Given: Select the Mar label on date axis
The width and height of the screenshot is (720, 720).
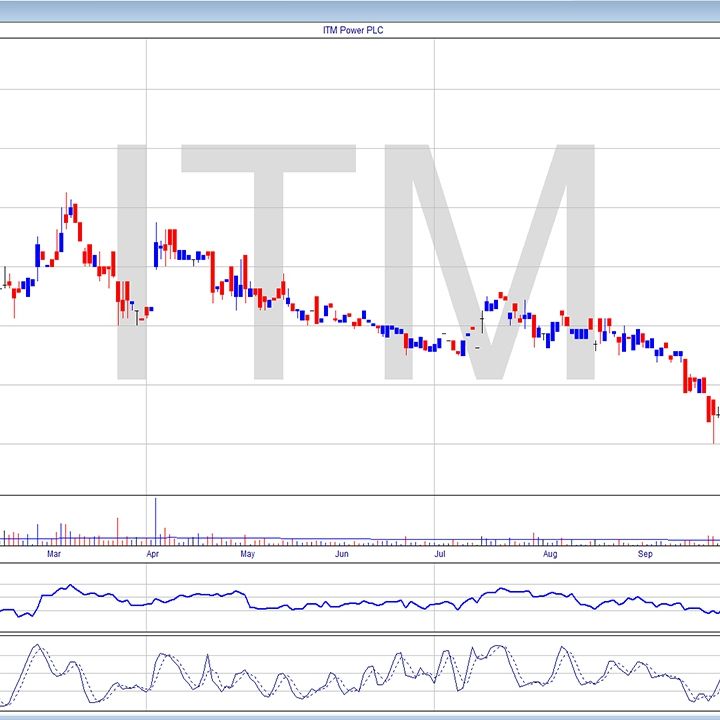Looking at the screenshot, I should click(55, 553).
